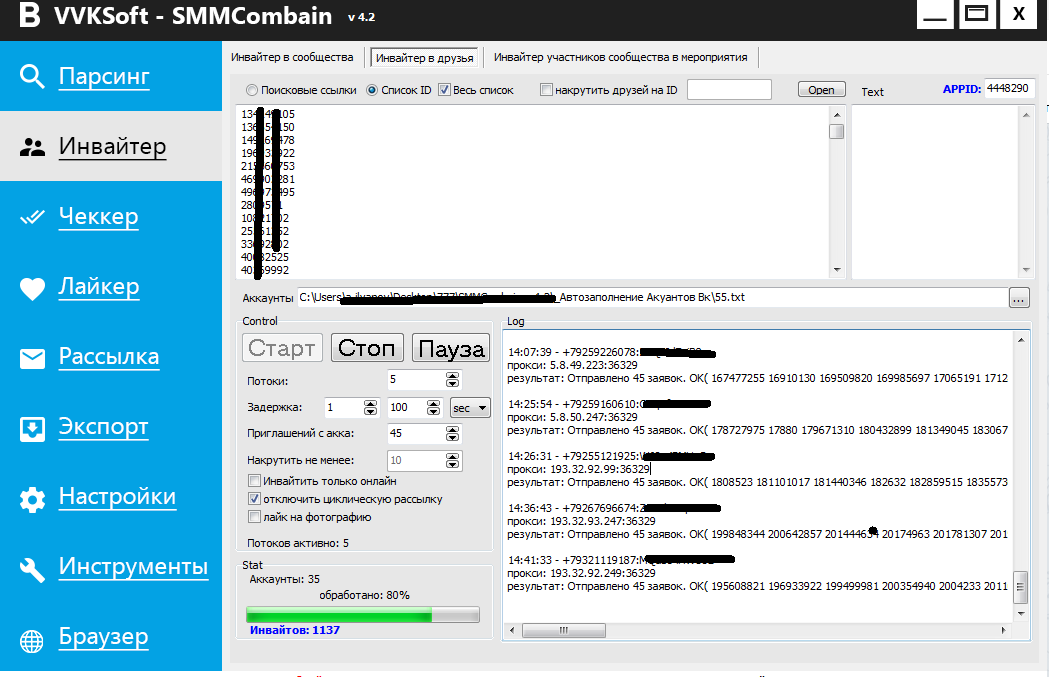Click the Парсинг magnifier icon
Viewport: 1049px width, 677px height.
coord(33,77)
